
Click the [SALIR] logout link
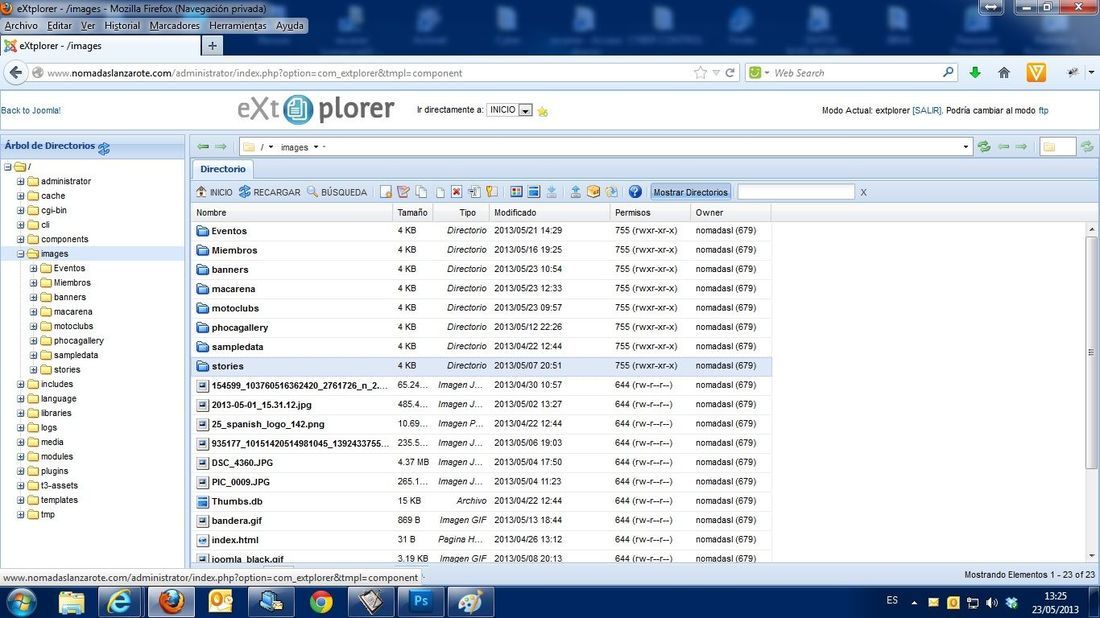tap(927, 111)
